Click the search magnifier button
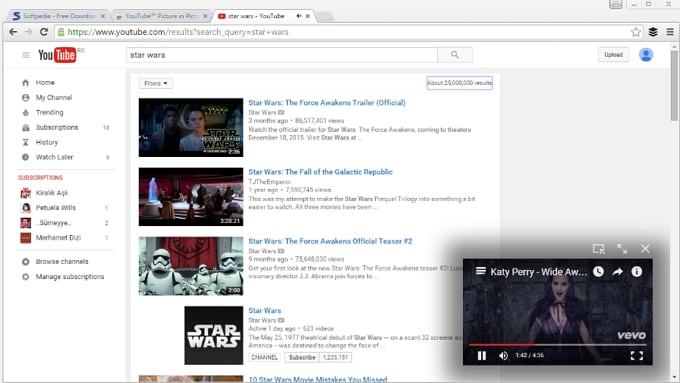This screenshot has height=383, width=680. coord(455,55)
